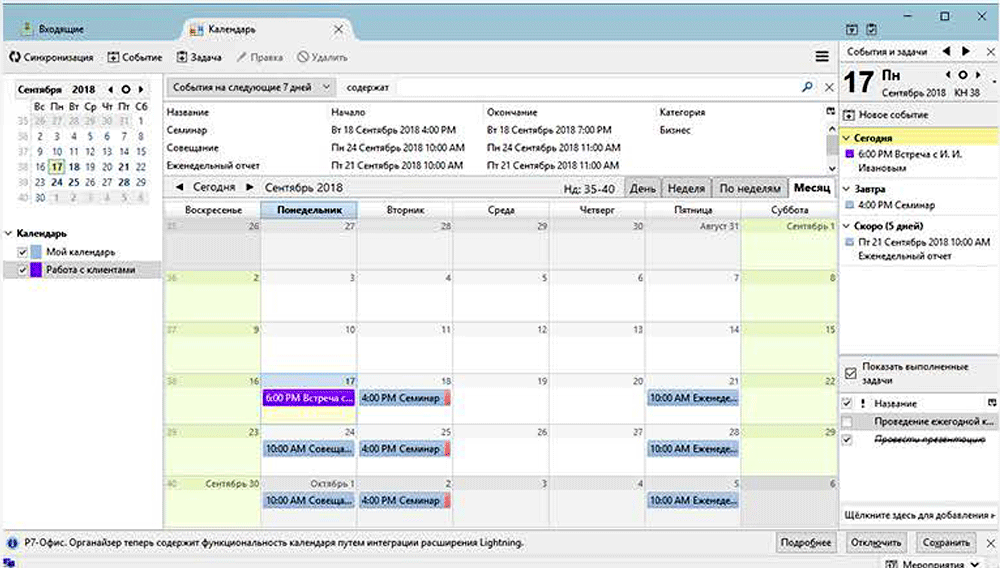This screenshot has height=568, width=1000.
Task: Click the search magnifier icon
Action: [807, 87]
